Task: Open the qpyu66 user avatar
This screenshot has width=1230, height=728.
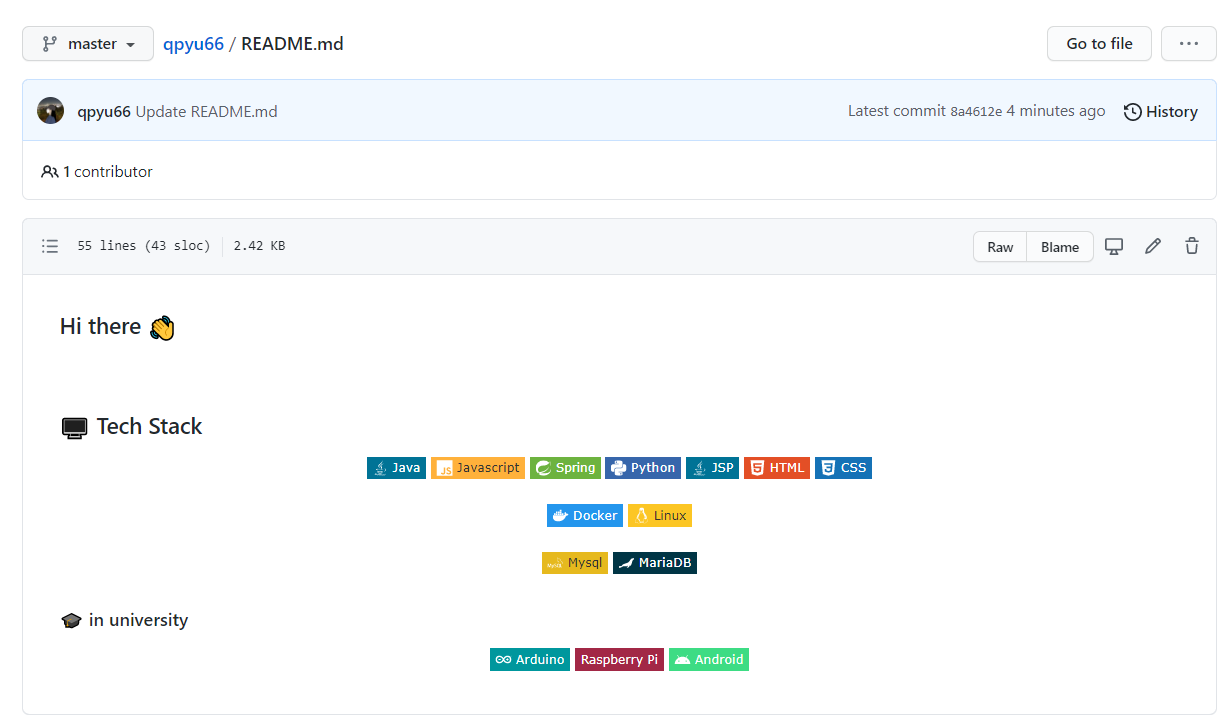Action: click(x=51, y=111)
